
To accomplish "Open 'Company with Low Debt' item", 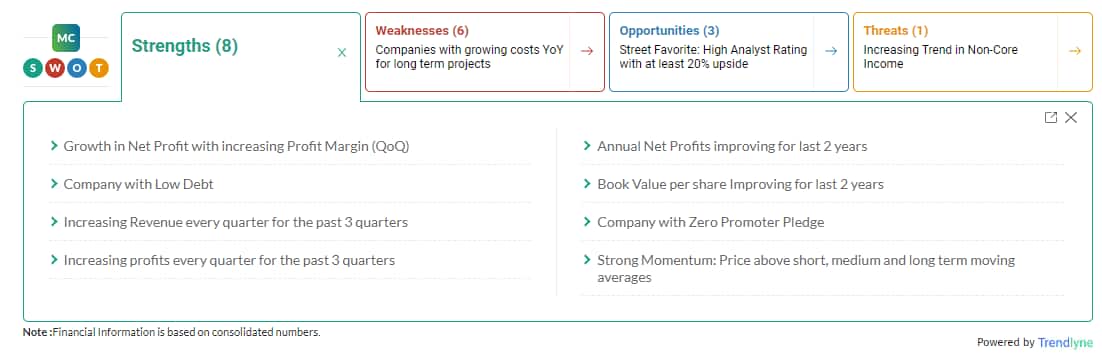I will pos(138,184).
